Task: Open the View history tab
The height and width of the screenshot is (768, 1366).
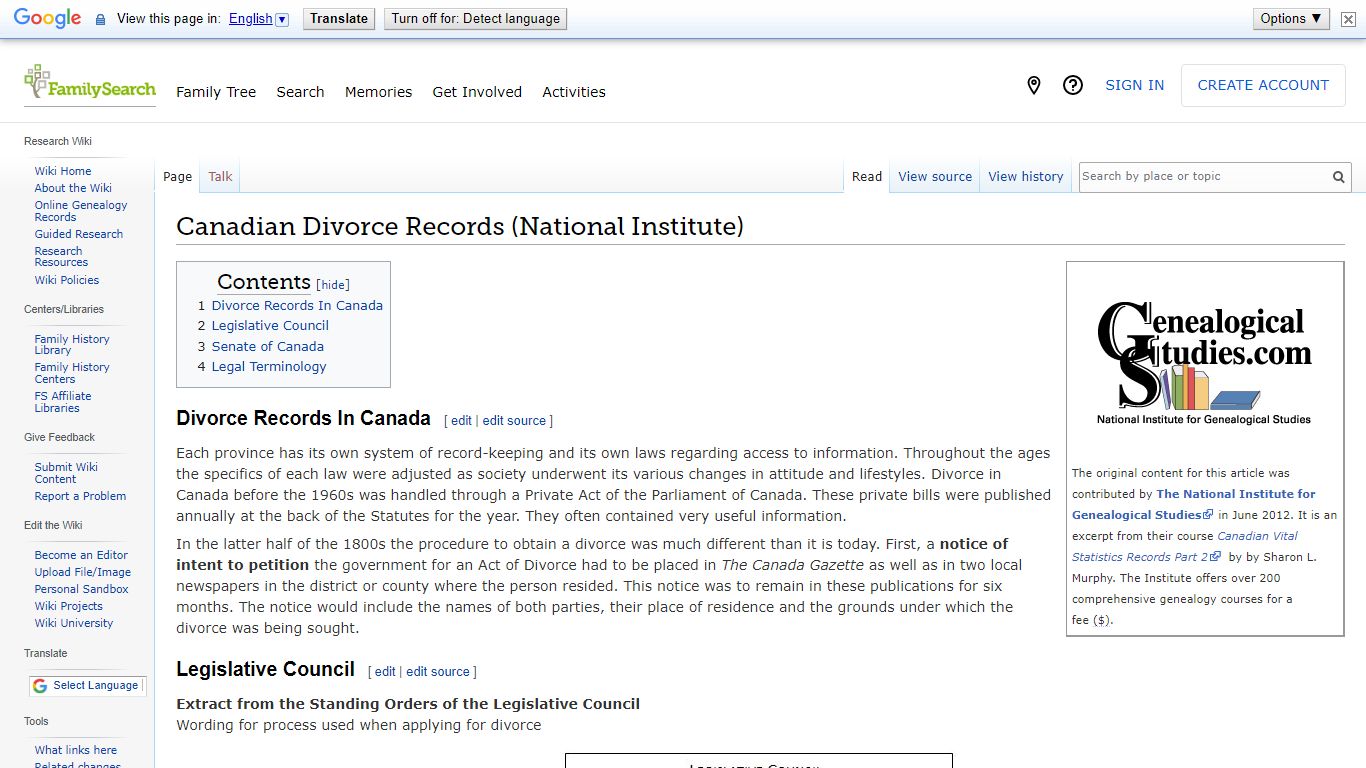Action: 1026,177
